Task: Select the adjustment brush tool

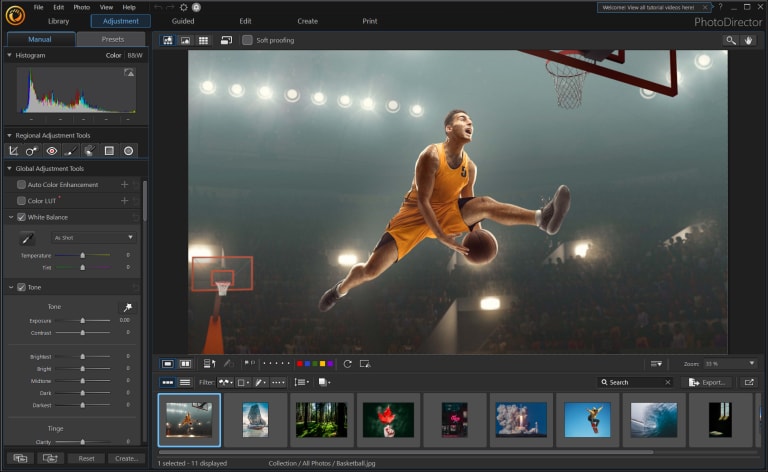Action: pyautogui.click(x=71, y=151)
